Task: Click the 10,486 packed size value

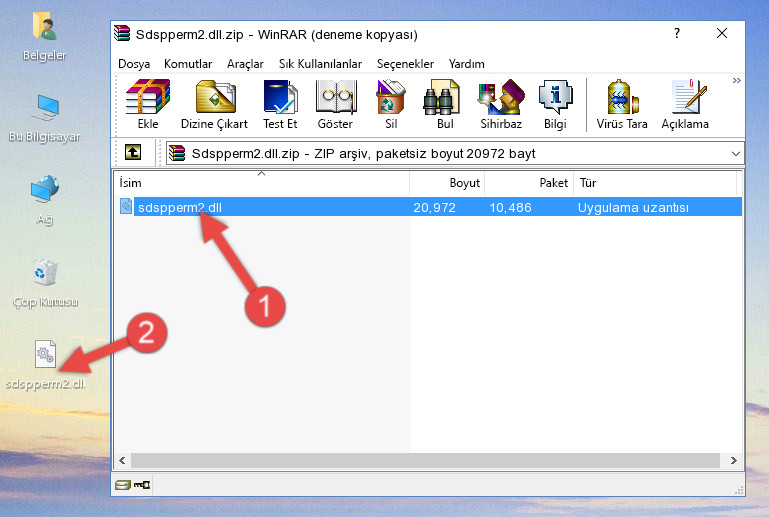Action: [x=511, y=207]
